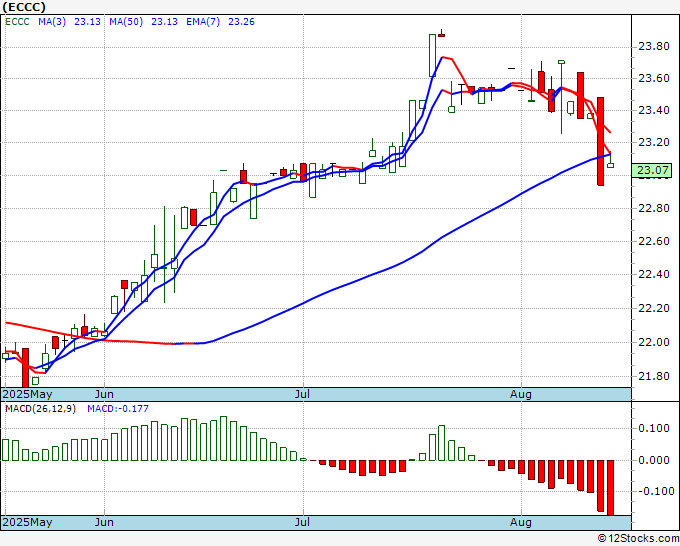This screenshot has width=680, height=546.
Task: Click Jun on the MACD panel time axis
Action: 104,522
